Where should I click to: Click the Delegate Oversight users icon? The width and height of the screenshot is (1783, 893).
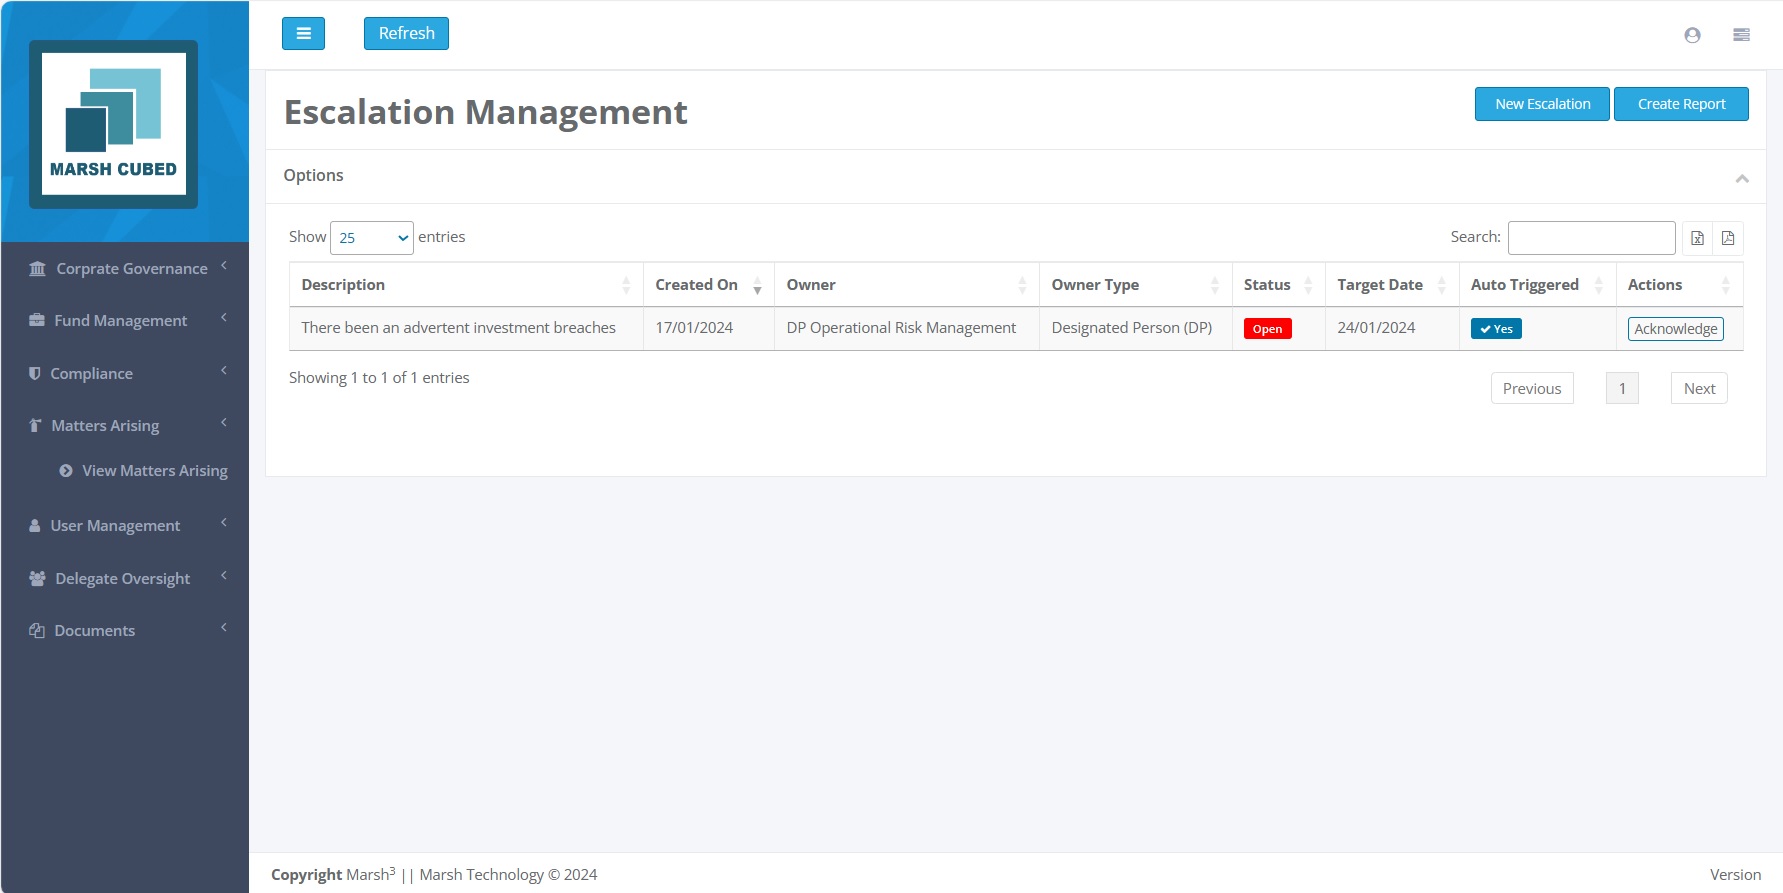38,579
